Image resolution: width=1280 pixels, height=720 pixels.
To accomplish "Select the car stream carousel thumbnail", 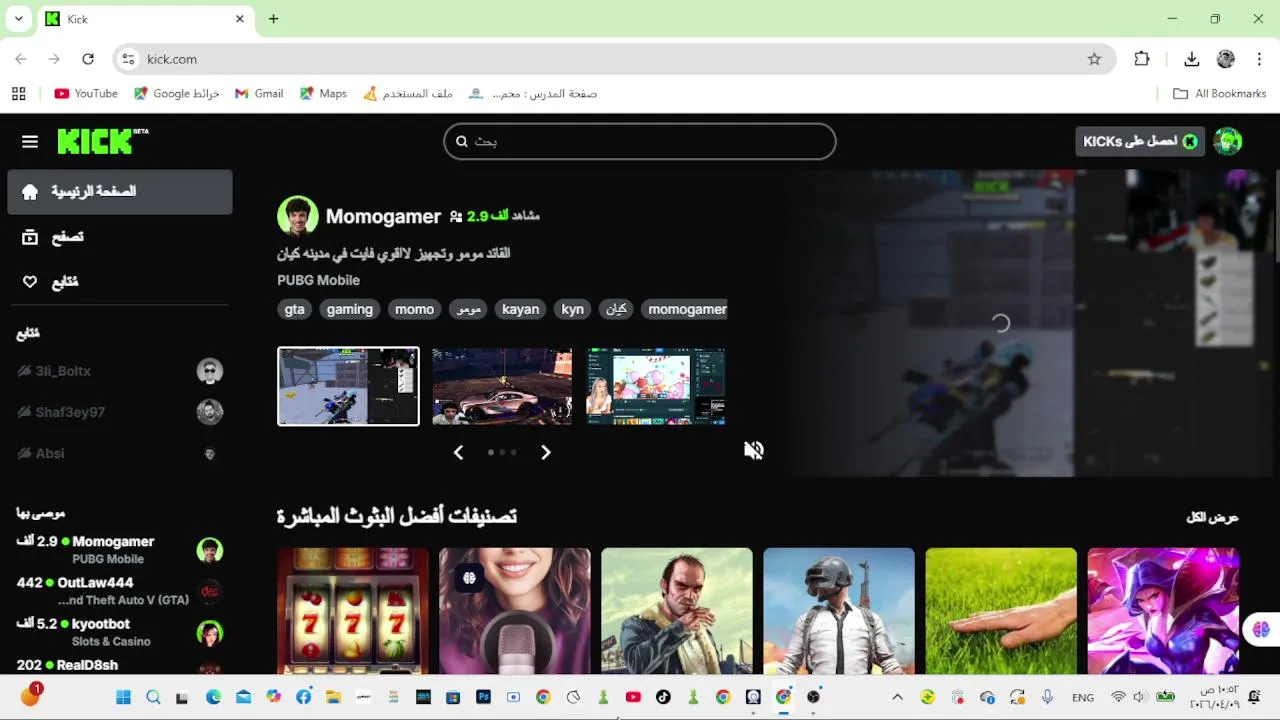I will coord(502,386).
